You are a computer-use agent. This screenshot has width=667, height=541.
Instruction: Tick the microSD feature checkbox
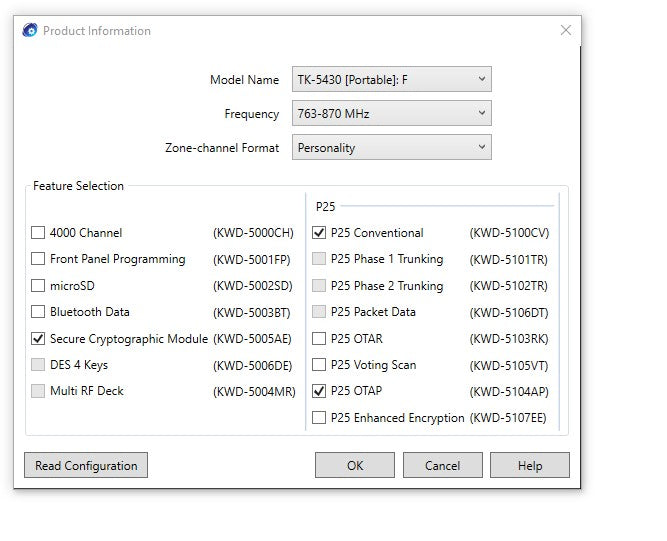[38, 285]
